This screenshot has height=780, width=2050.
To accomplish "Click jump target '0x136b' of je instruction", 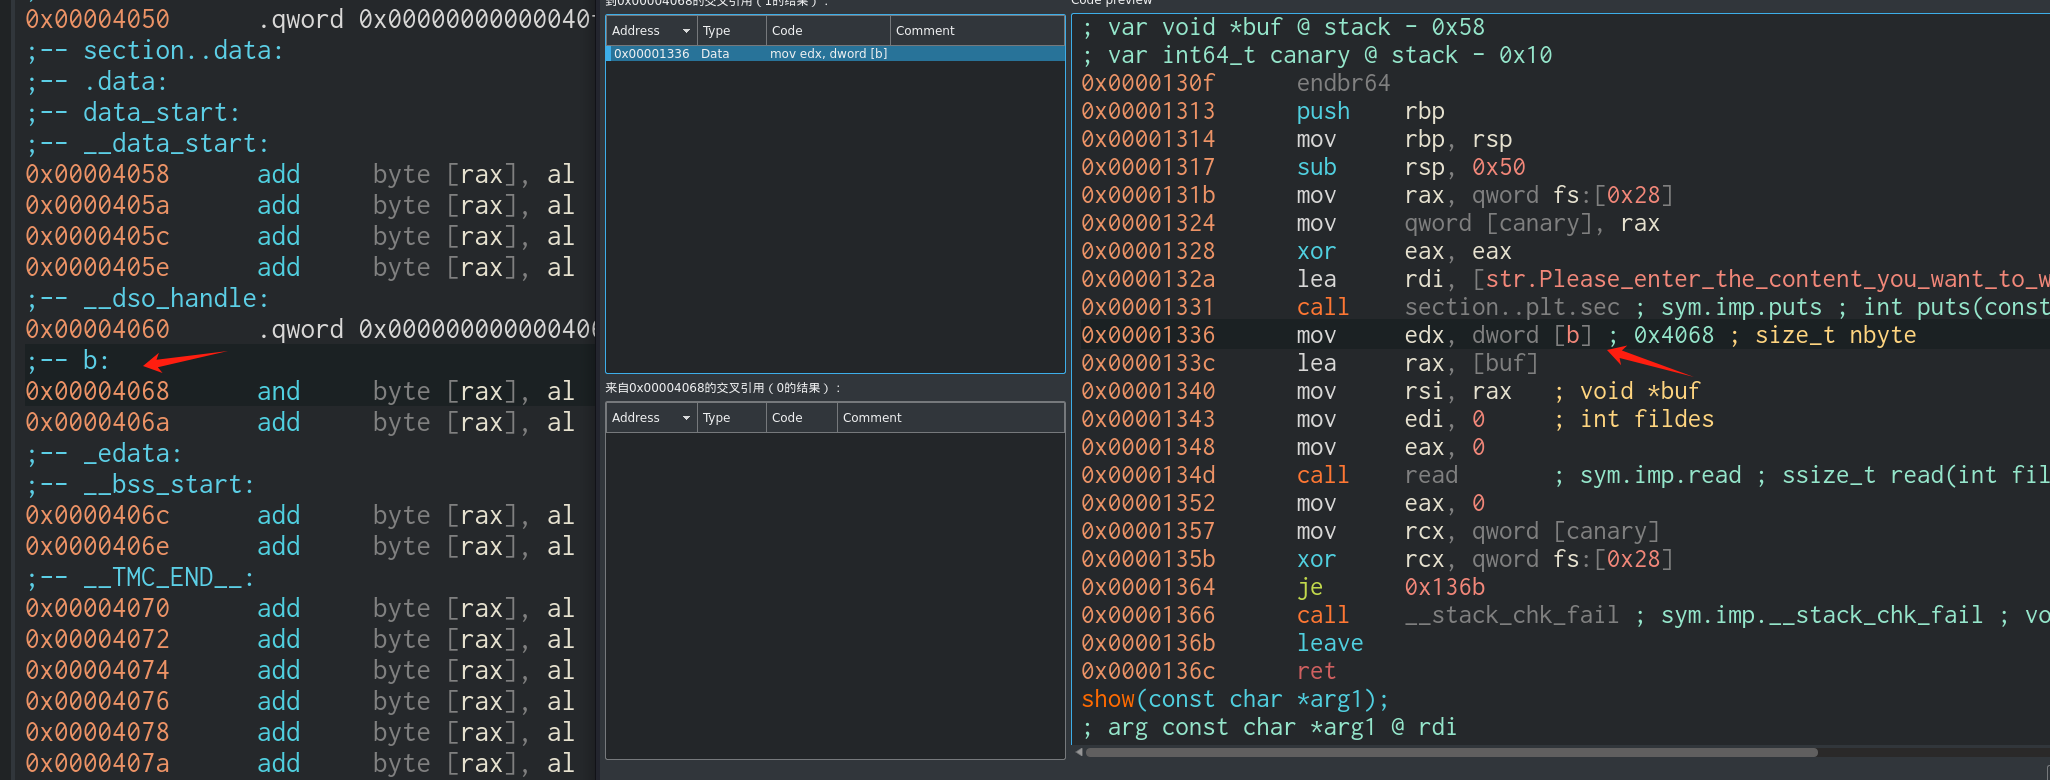I will pos(1444,587).
